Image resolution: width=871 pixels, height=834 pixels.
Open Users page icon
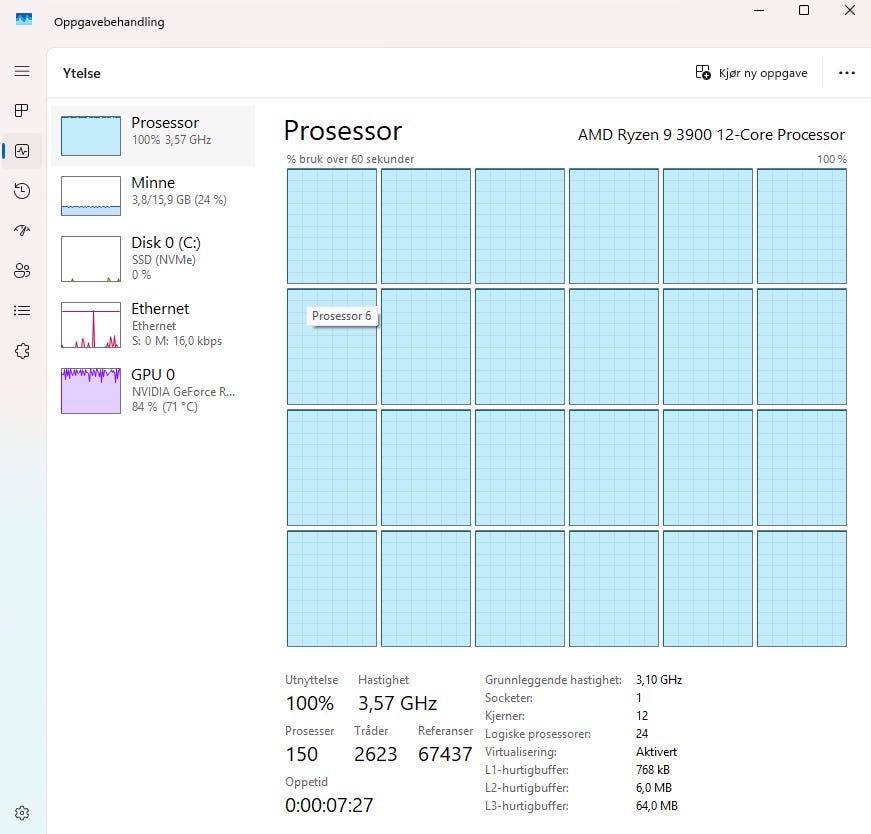click(x=22, y=270)
